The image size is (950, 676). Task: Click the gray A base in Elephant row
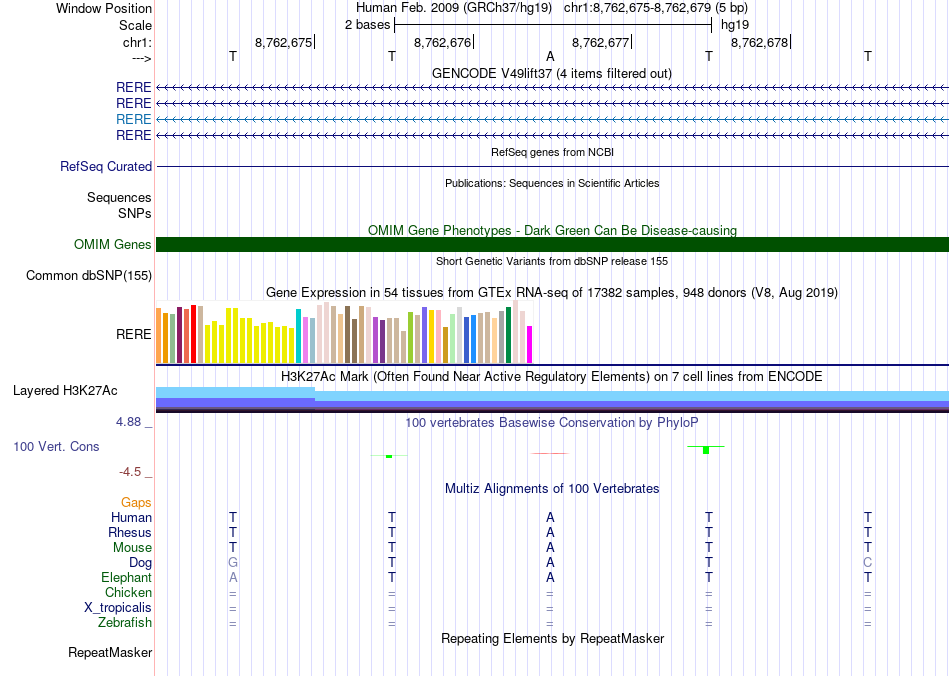pos(233,578)
